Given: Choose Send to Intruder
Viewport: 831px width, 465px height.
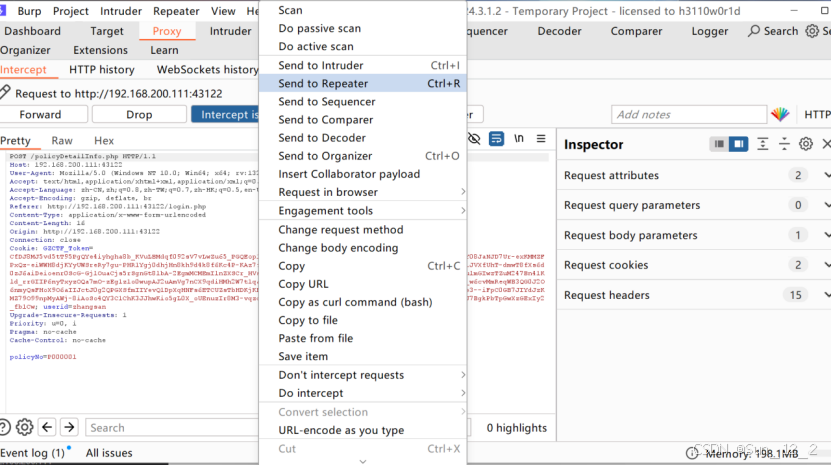Looking at the screenshot, I should click(x=363, y=65).
